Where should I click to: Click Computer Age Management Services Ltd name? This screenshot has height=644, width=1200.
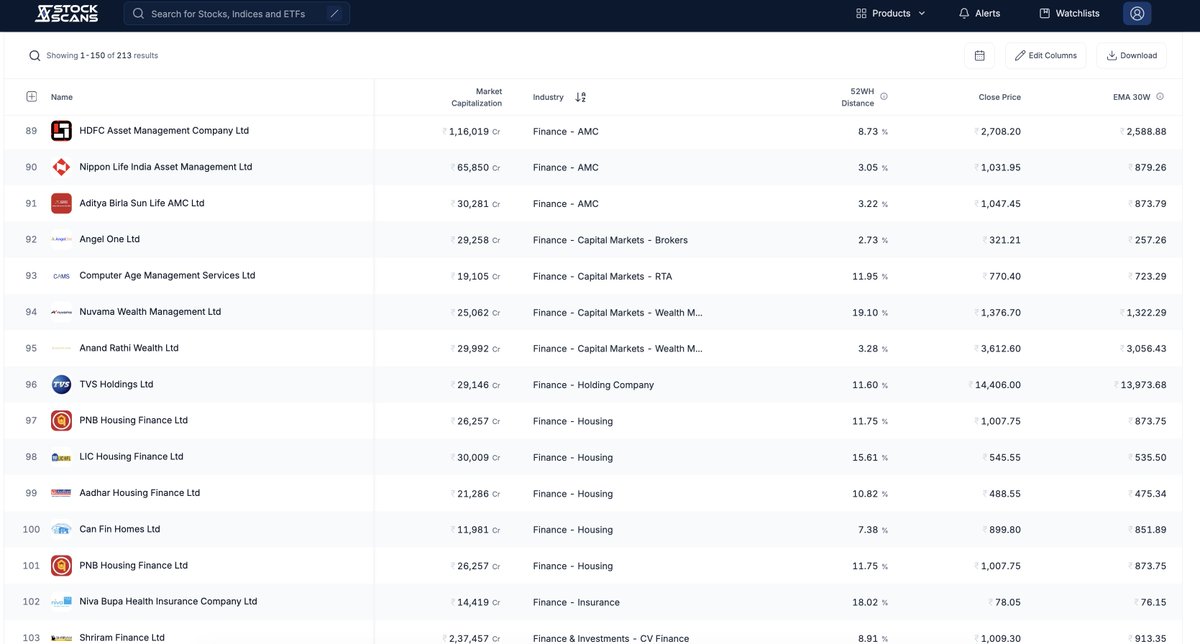(167, 276)
